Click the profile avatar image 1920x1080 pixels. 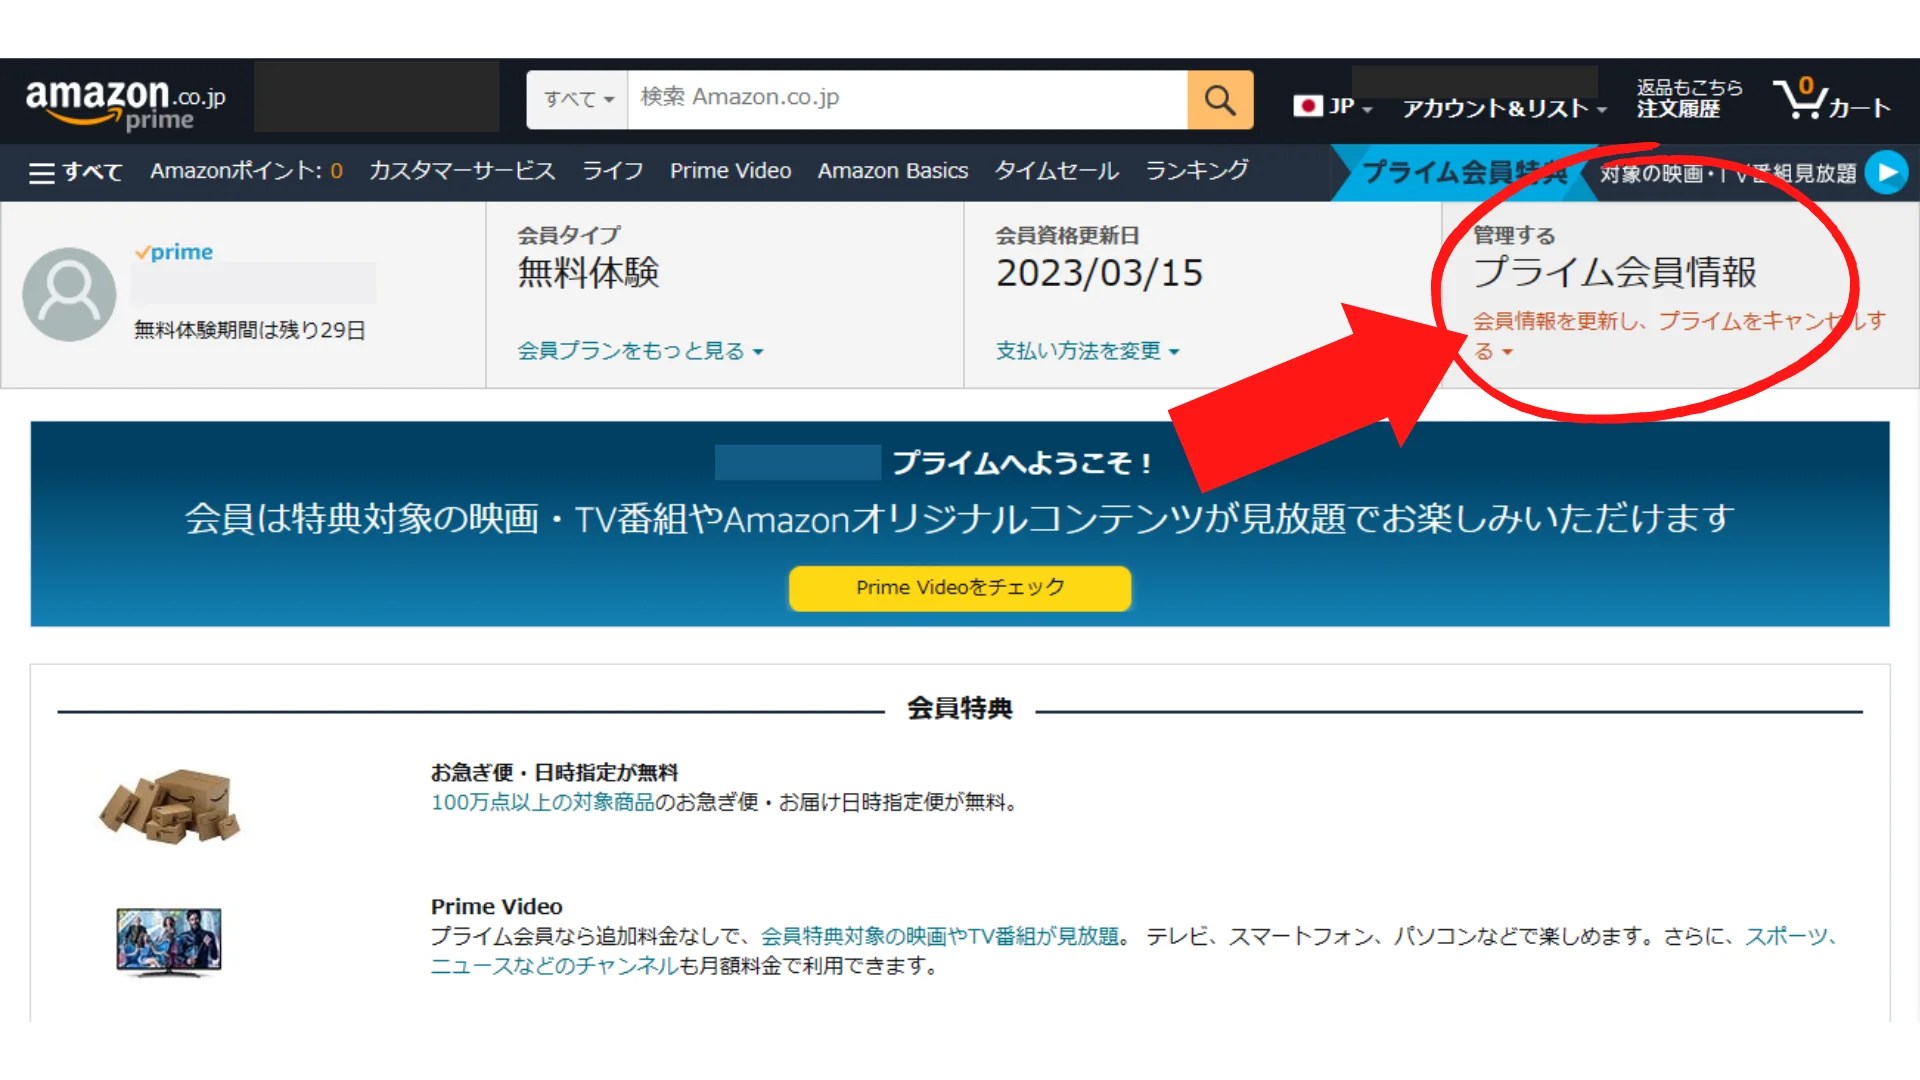[x=67, y=293]
